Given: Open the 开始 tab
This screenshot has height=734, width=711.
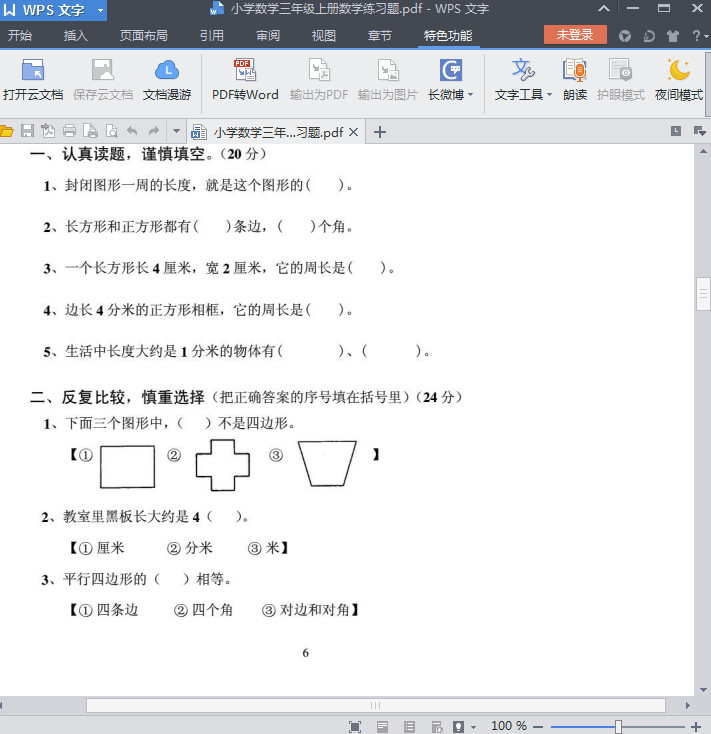Looking at the screenshot, I should coord(20,36).
